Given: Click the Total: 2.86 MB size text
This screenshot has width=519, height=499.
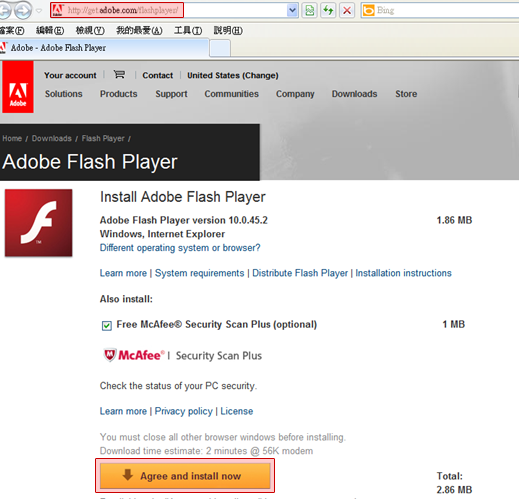Looking at the screenshot, I should click(x=454, y=483).
